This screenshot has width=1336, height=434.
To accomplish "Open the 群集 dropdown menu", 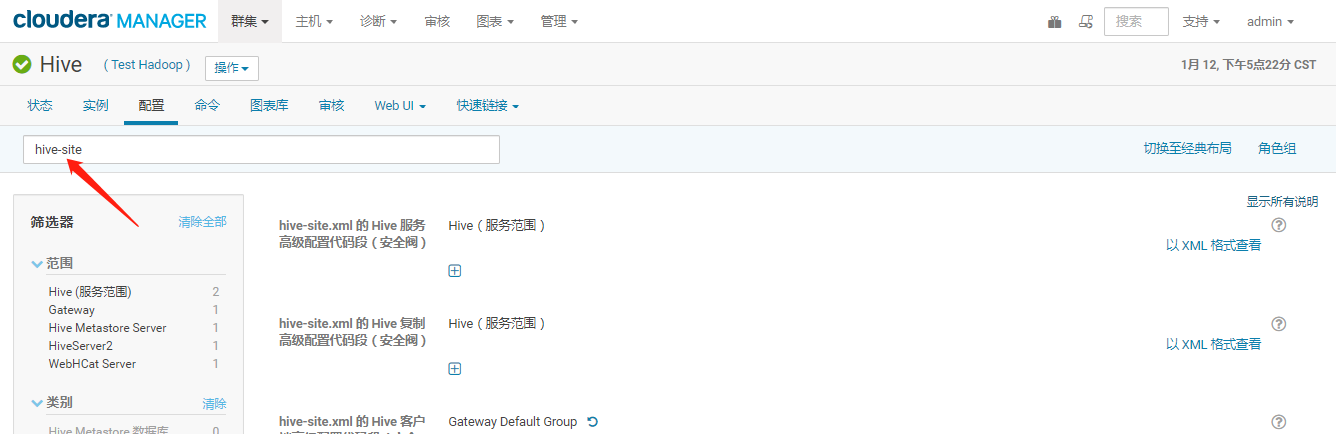I will coord(250,21).
